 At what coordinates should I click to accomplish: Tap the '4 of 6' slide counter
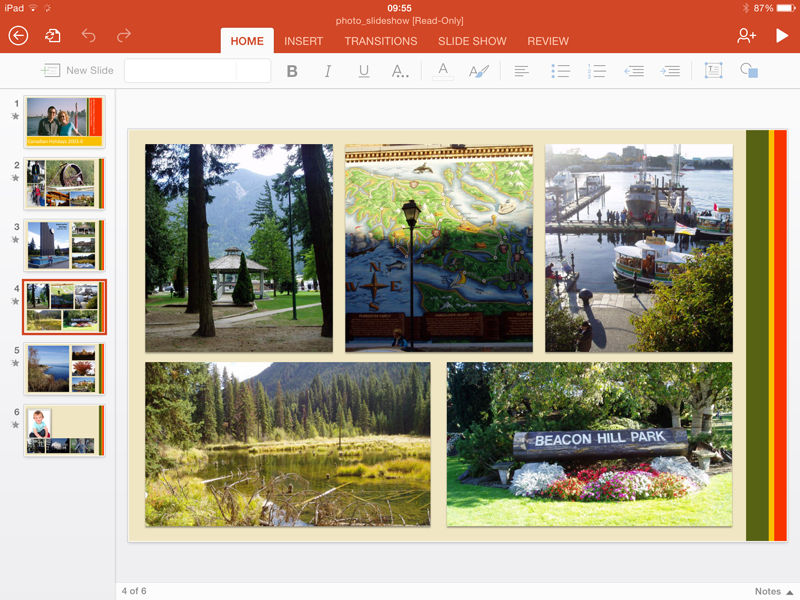(x=134, y=591)
